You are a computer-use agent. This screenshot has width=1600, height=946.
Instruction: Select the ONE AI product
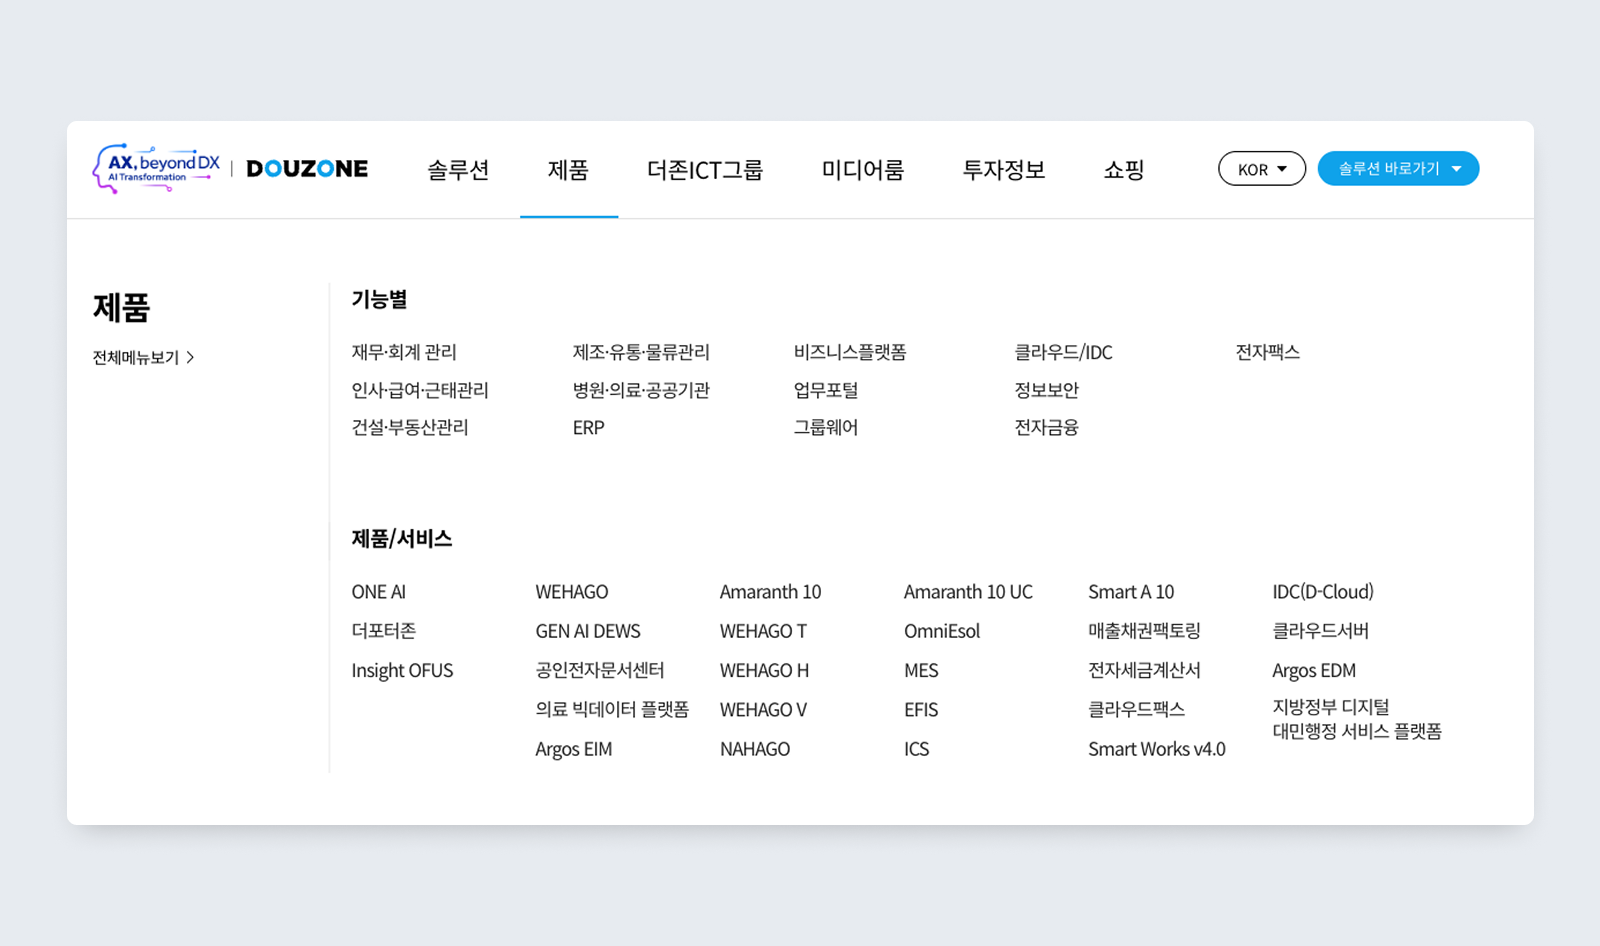pyautogui.click(x=378, y=591)
